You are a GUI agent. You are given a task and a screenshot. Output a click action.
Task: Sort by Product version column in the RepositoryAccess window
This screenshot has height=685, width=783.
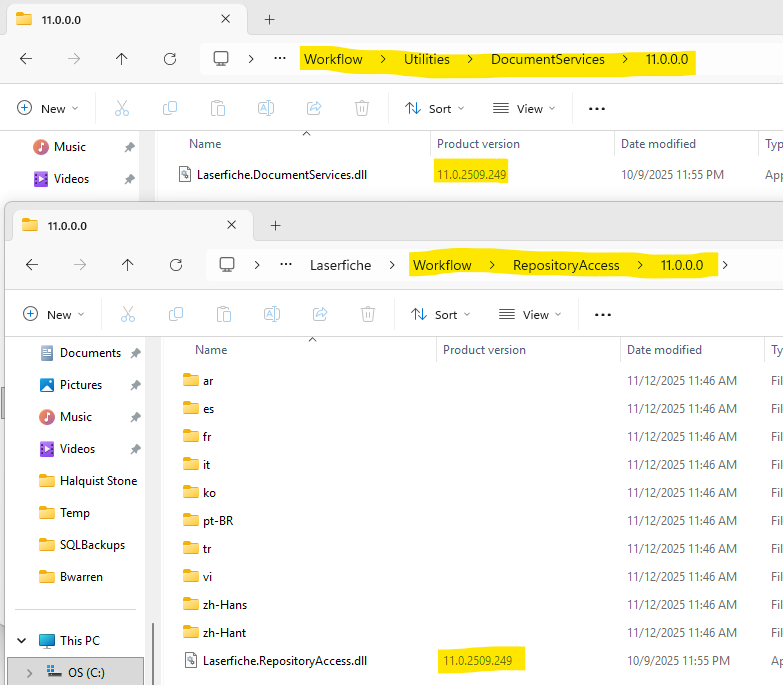(x=484, y=350)
